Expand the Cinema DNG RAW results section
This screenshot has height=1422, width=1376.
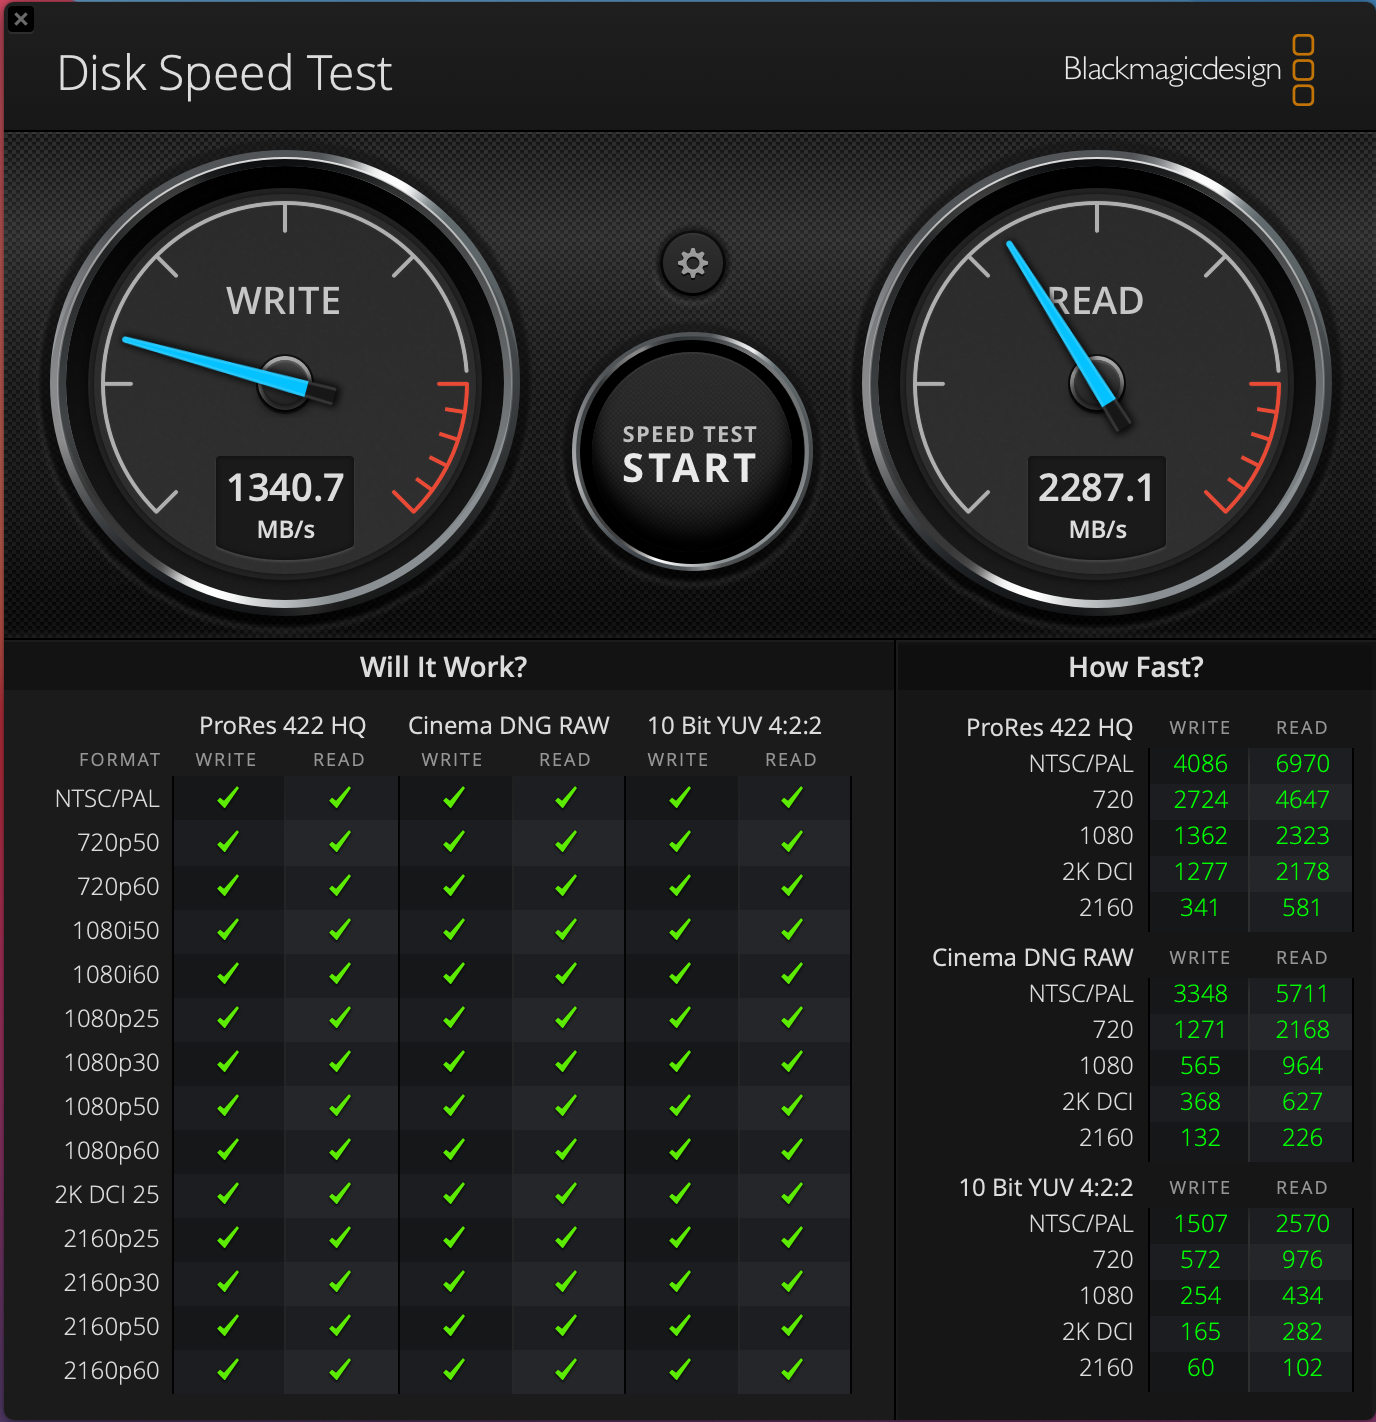(x=1032, y=957)
